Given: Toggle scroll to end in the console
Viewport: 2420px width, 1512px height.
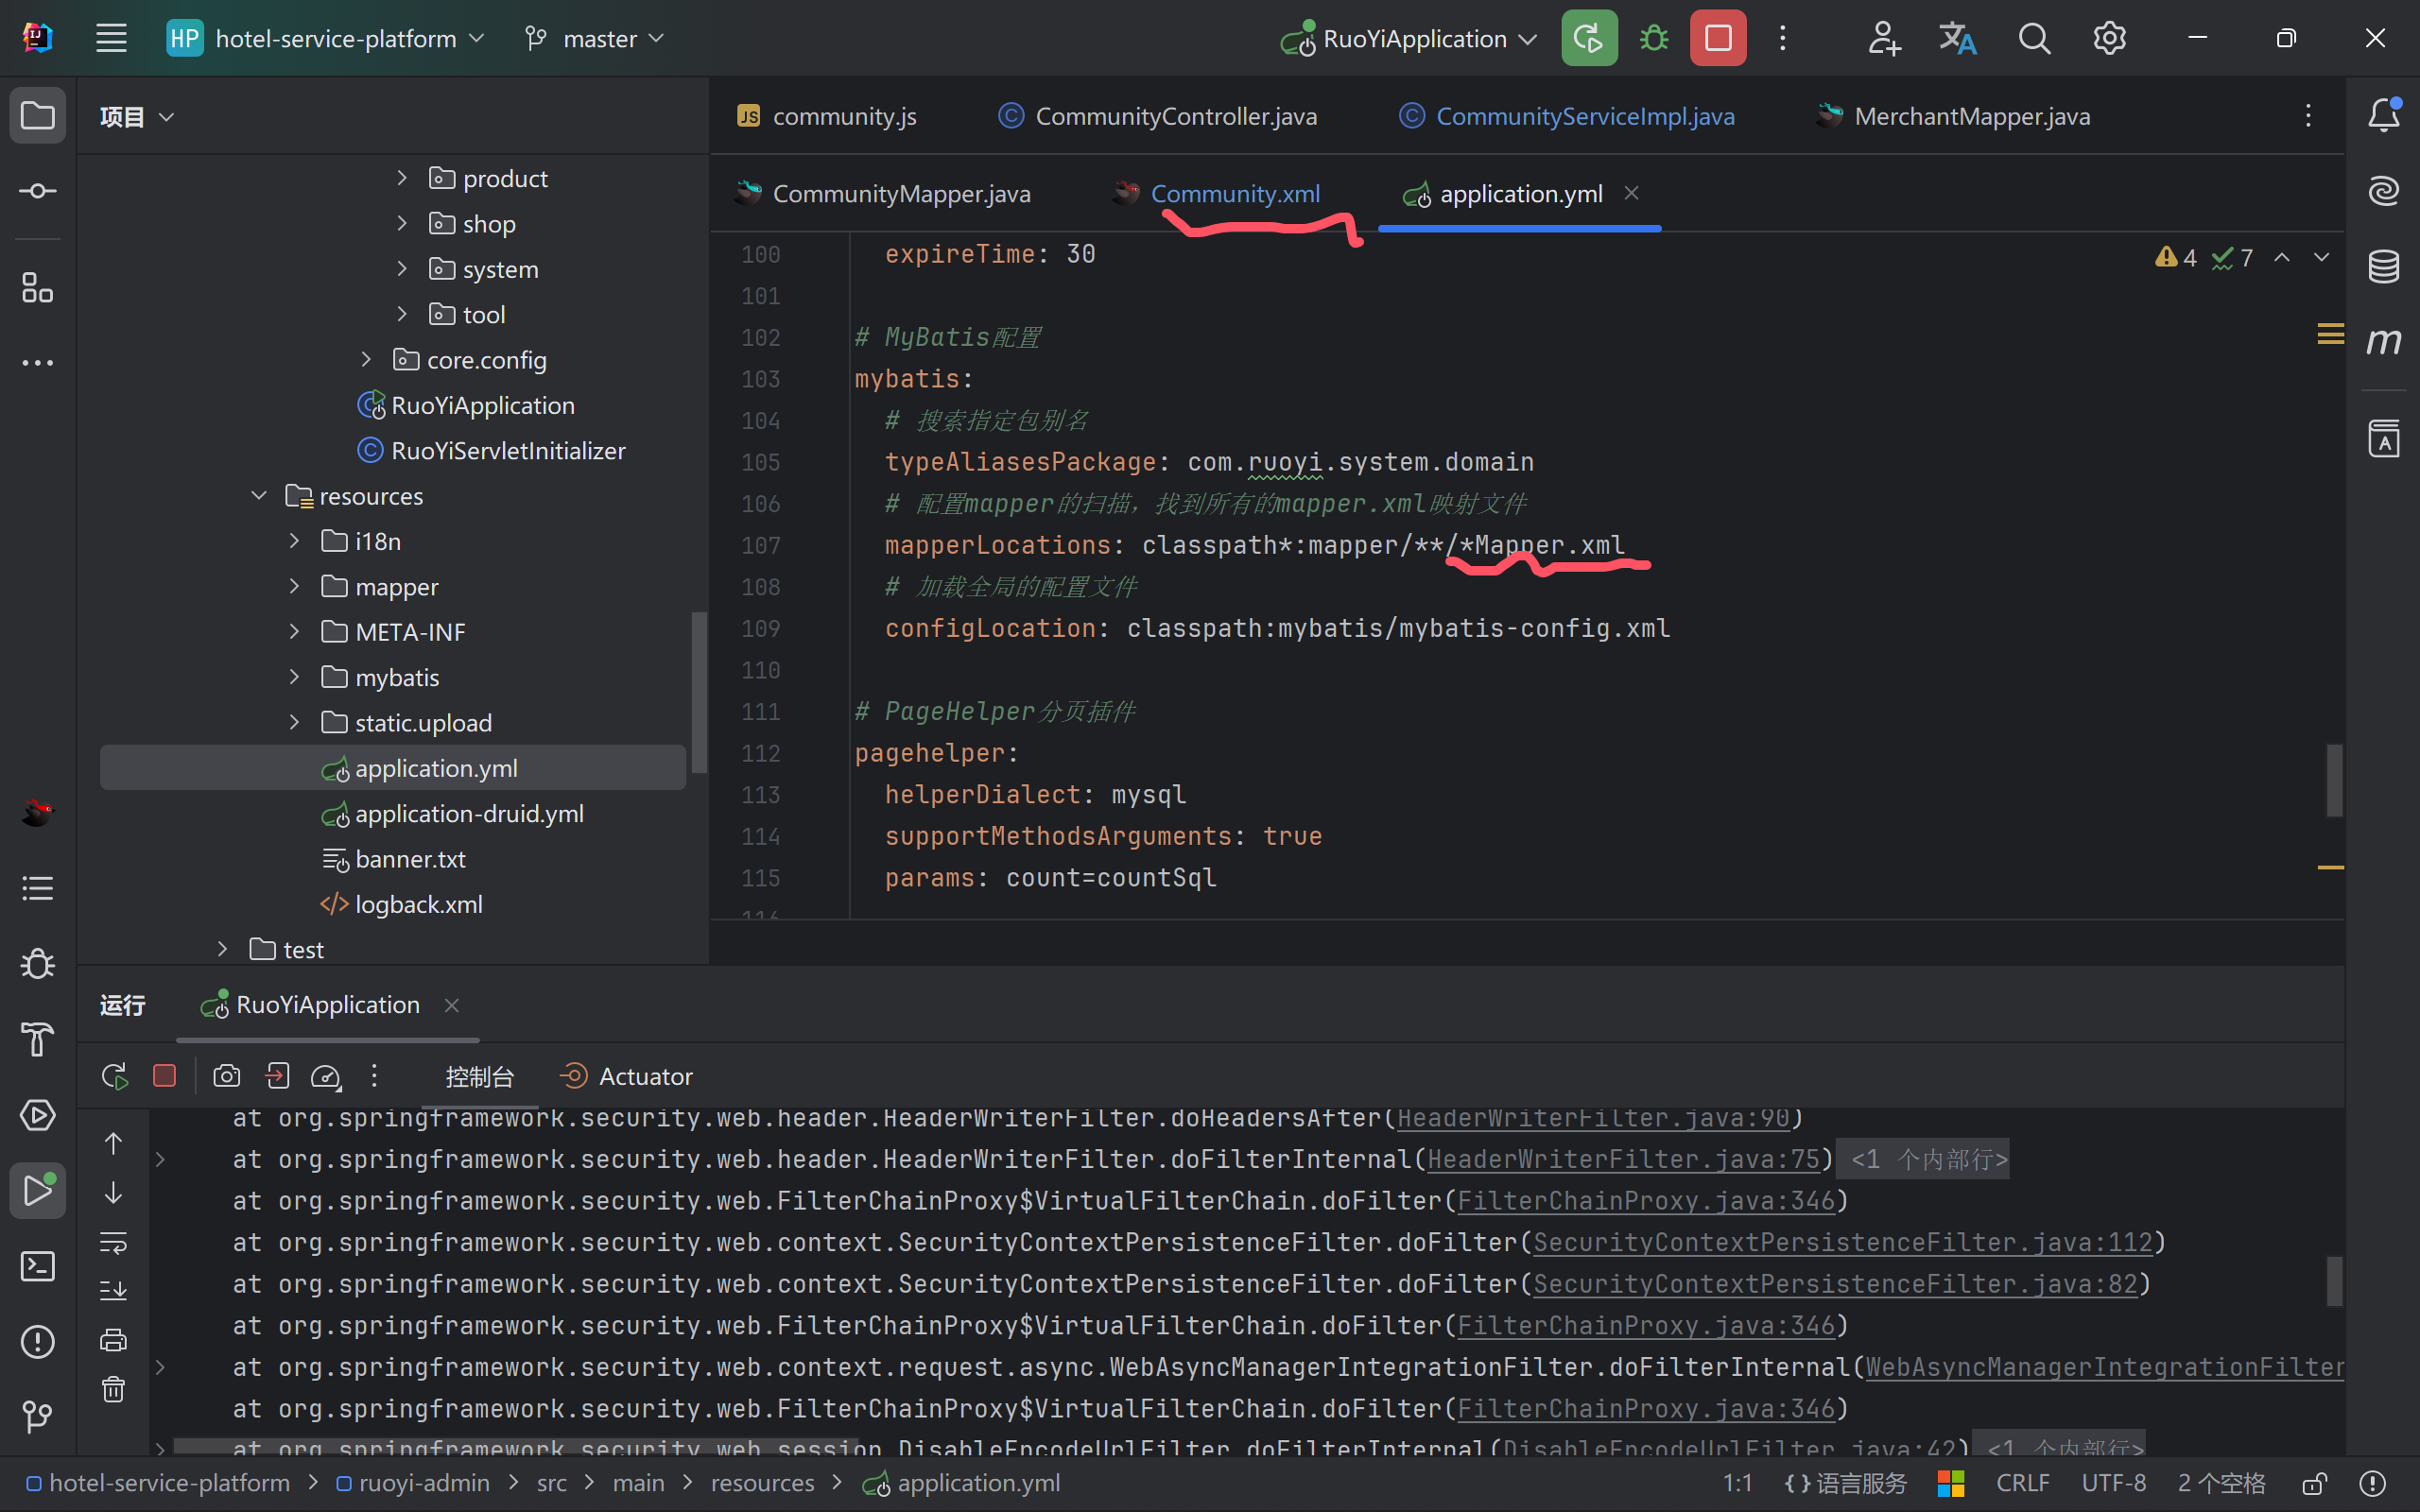Looking at the screenshot, I should tap(114, 1290).
